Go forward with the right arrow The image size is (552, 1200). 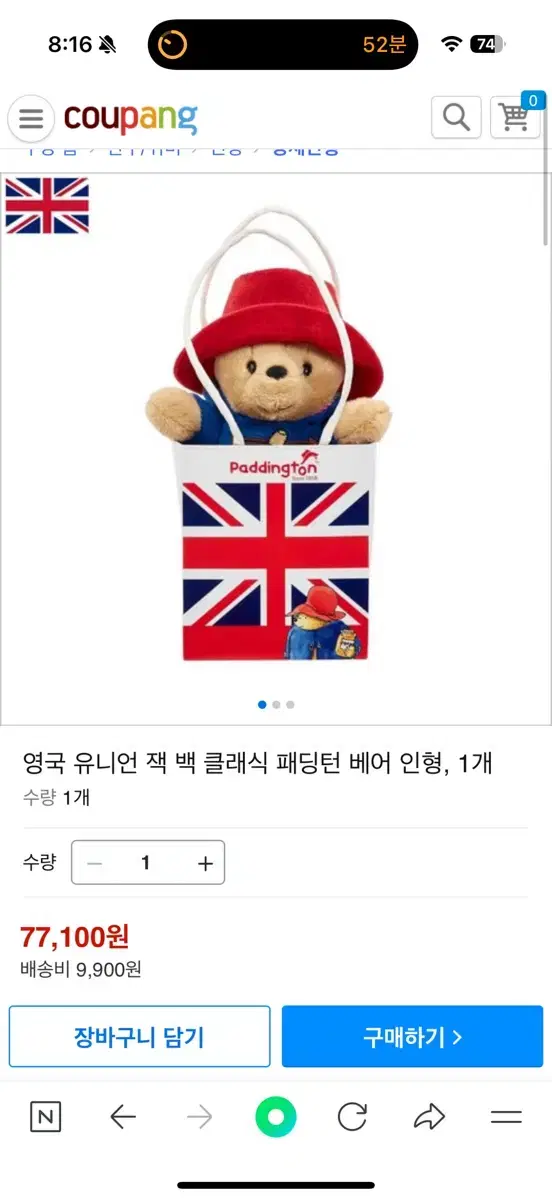click(199, 1117)
